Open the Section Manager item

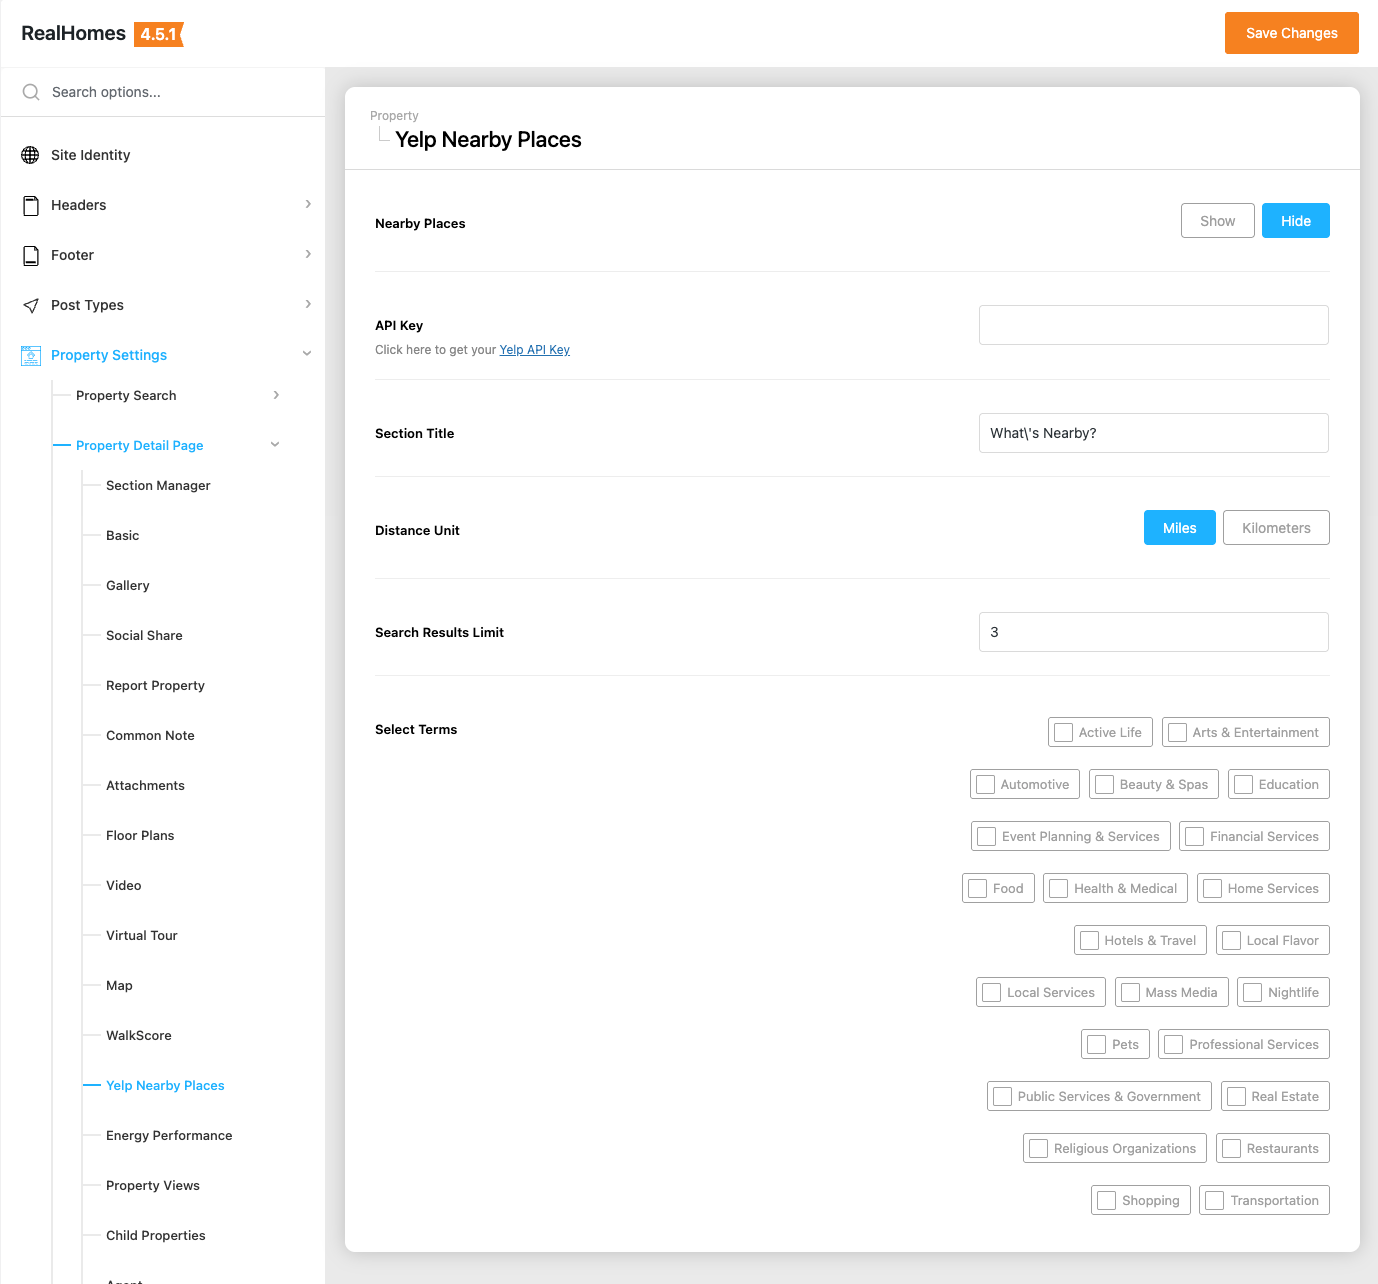point(158,485)
